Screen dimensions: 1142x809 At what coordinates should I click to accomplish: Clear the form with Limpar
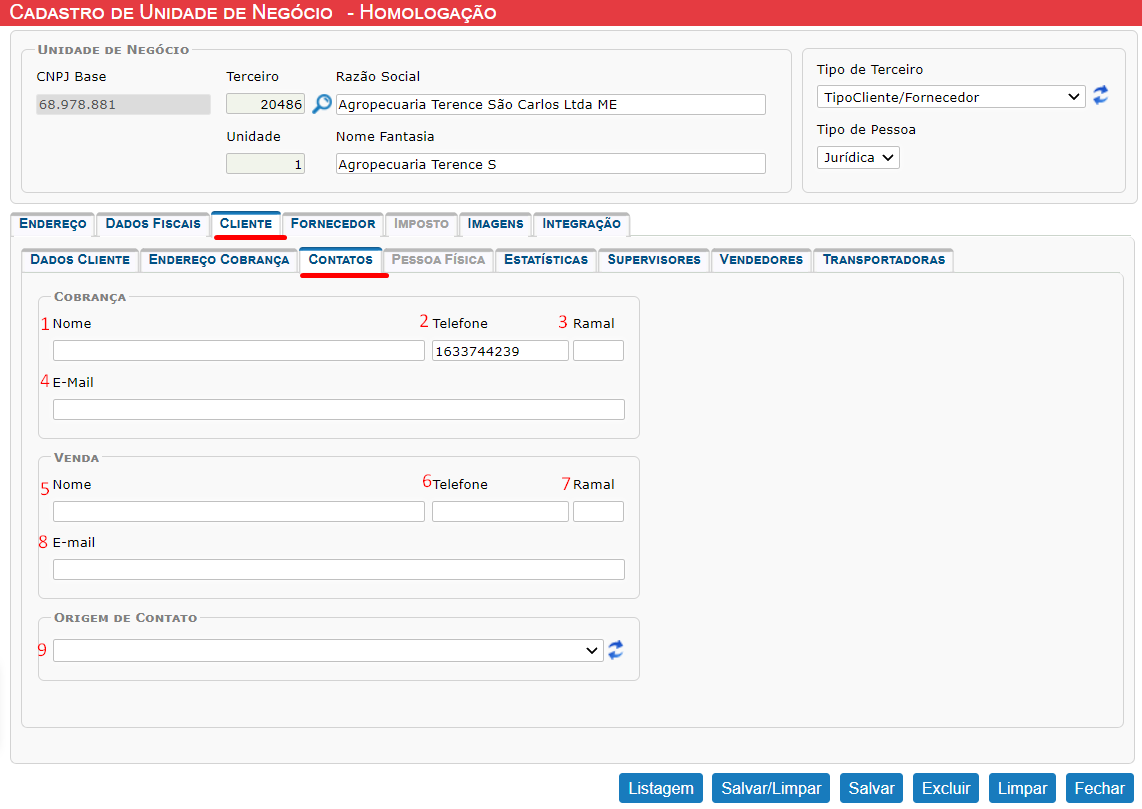1022,788
